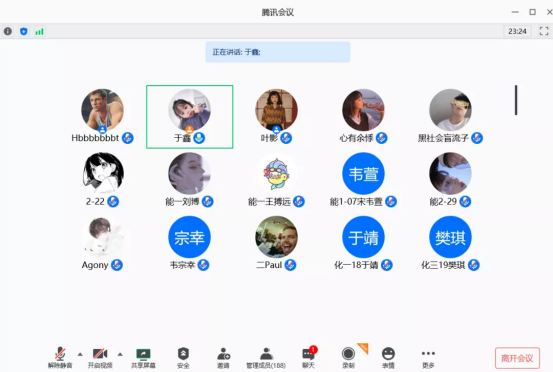Image resolution: width=553 pixels, height=372 pixels.
Task: Check the green network signal icon
Action: pos(40,31)
